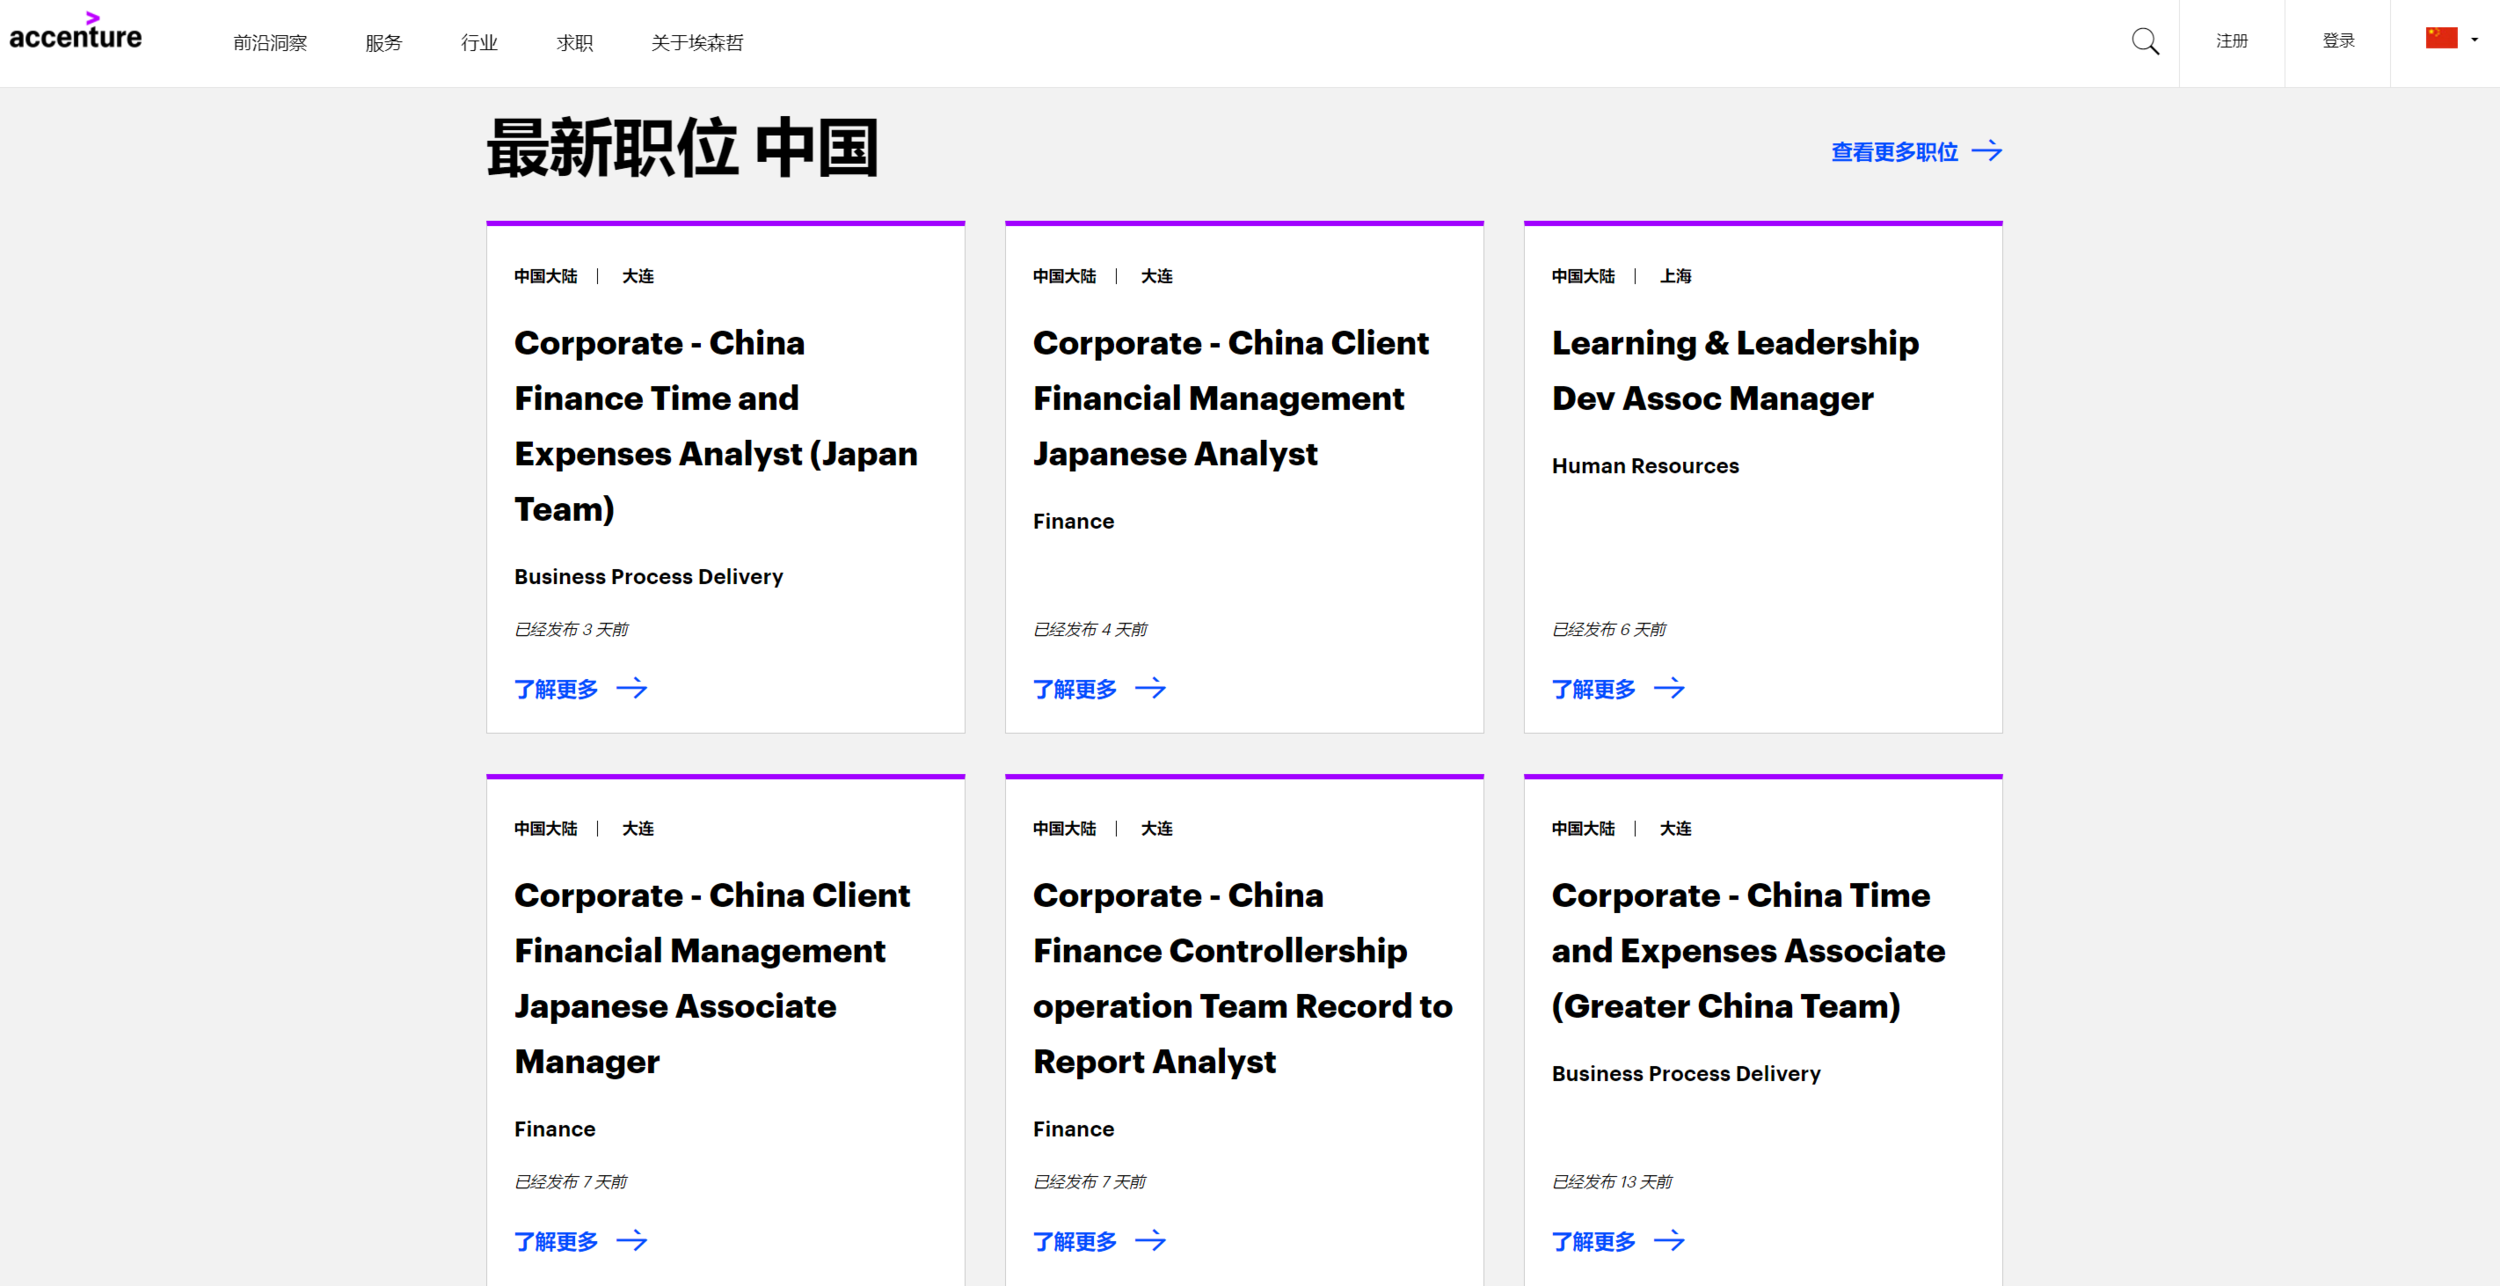2500x1286 pixels.
Task: Click the China flag icon
Action: tap(2440, 38)
